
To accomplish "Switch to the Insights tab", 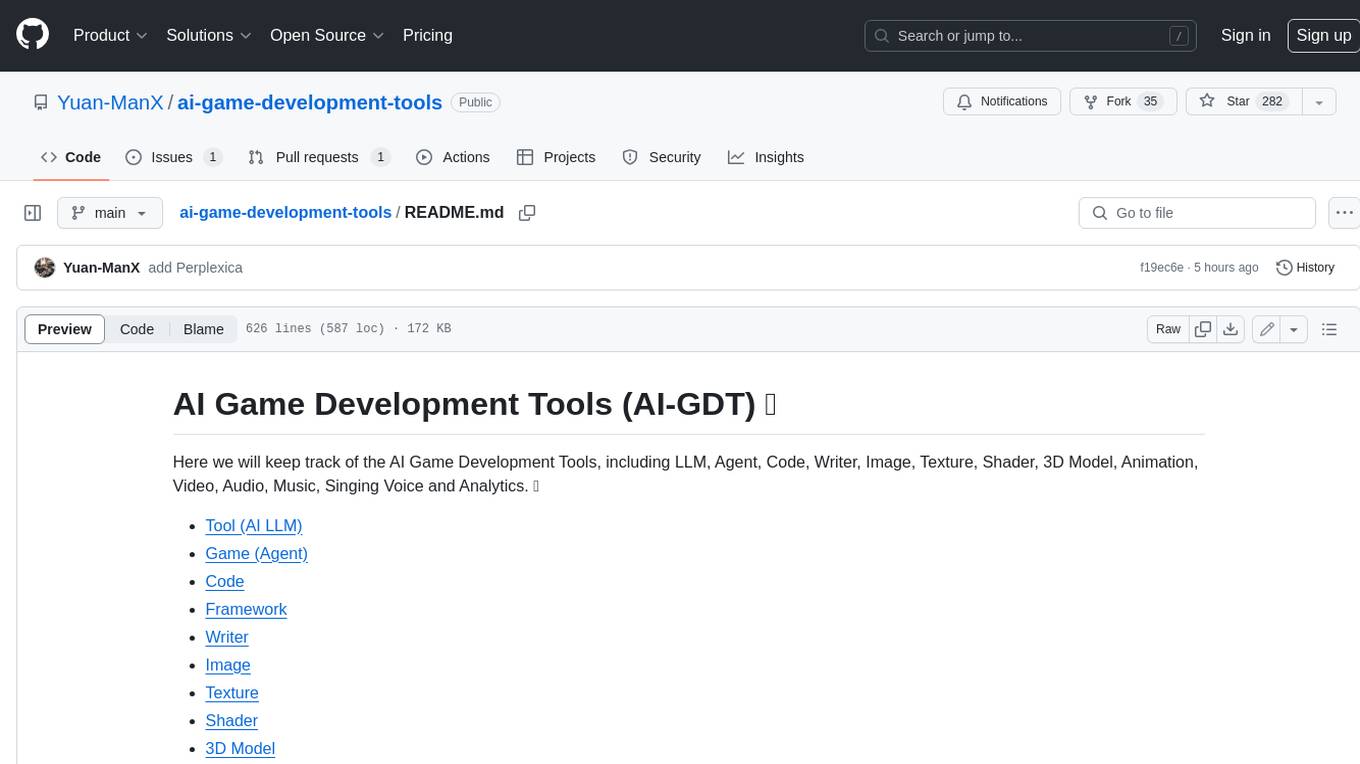I will point(765,157).
